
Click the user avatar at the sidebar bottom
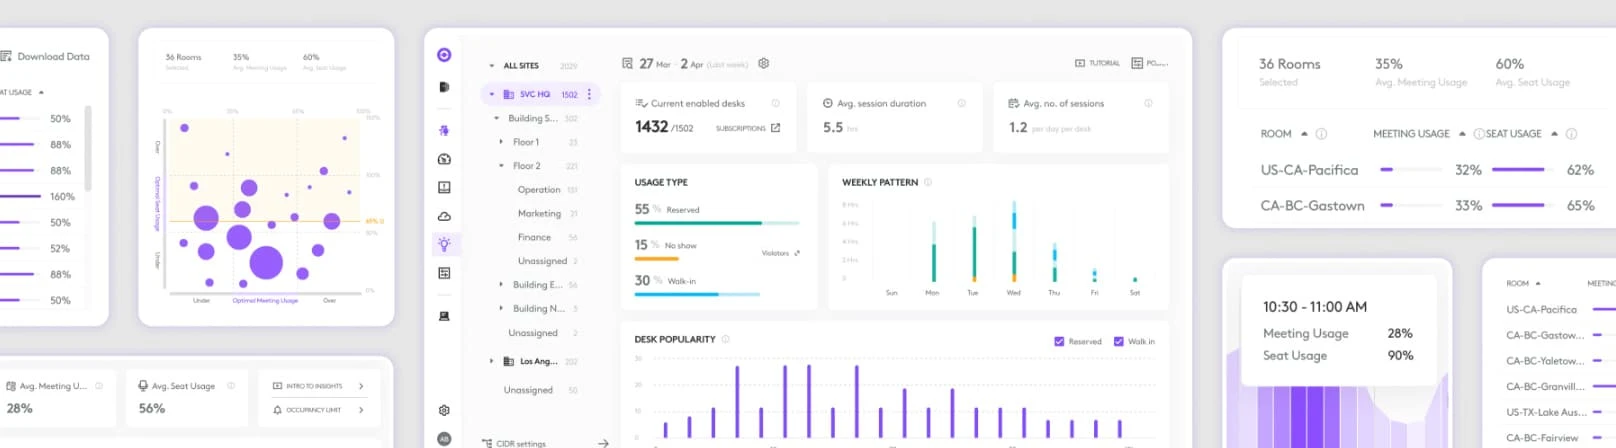pos(444,439)
